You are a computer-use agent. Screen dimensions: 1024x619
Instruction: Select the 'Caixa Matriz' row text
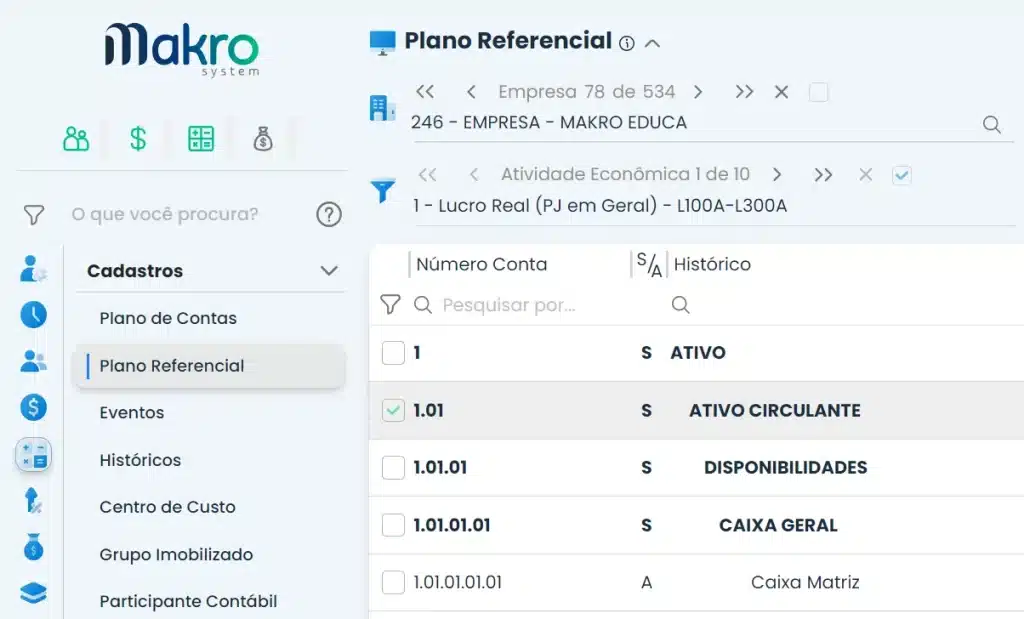(x=805, y=582)
